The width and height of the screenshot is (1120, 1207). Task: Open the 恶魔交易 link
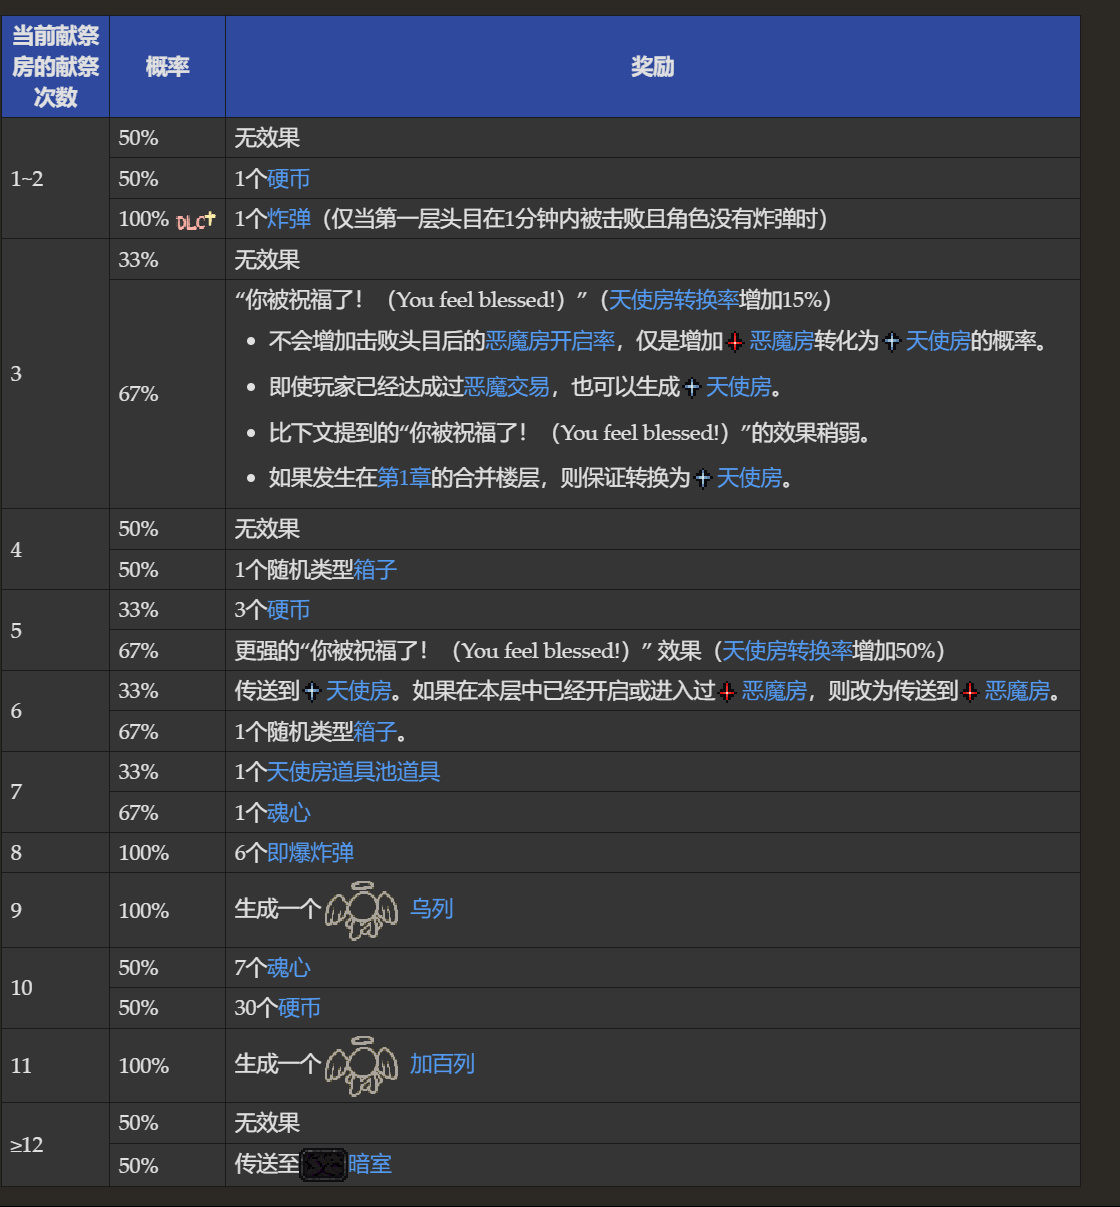click(x=506, y=387)
